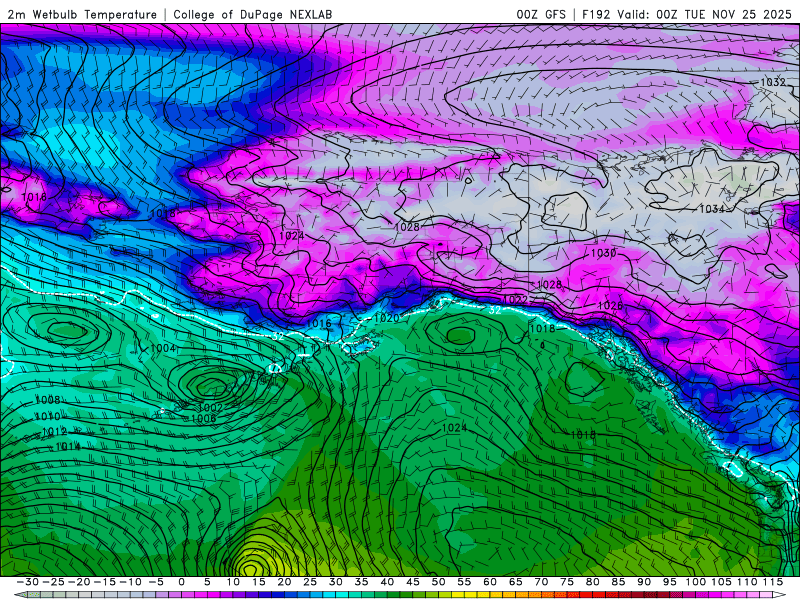Click the 40 value on the color scale
The image size is (800, 600).
(387, 582)
